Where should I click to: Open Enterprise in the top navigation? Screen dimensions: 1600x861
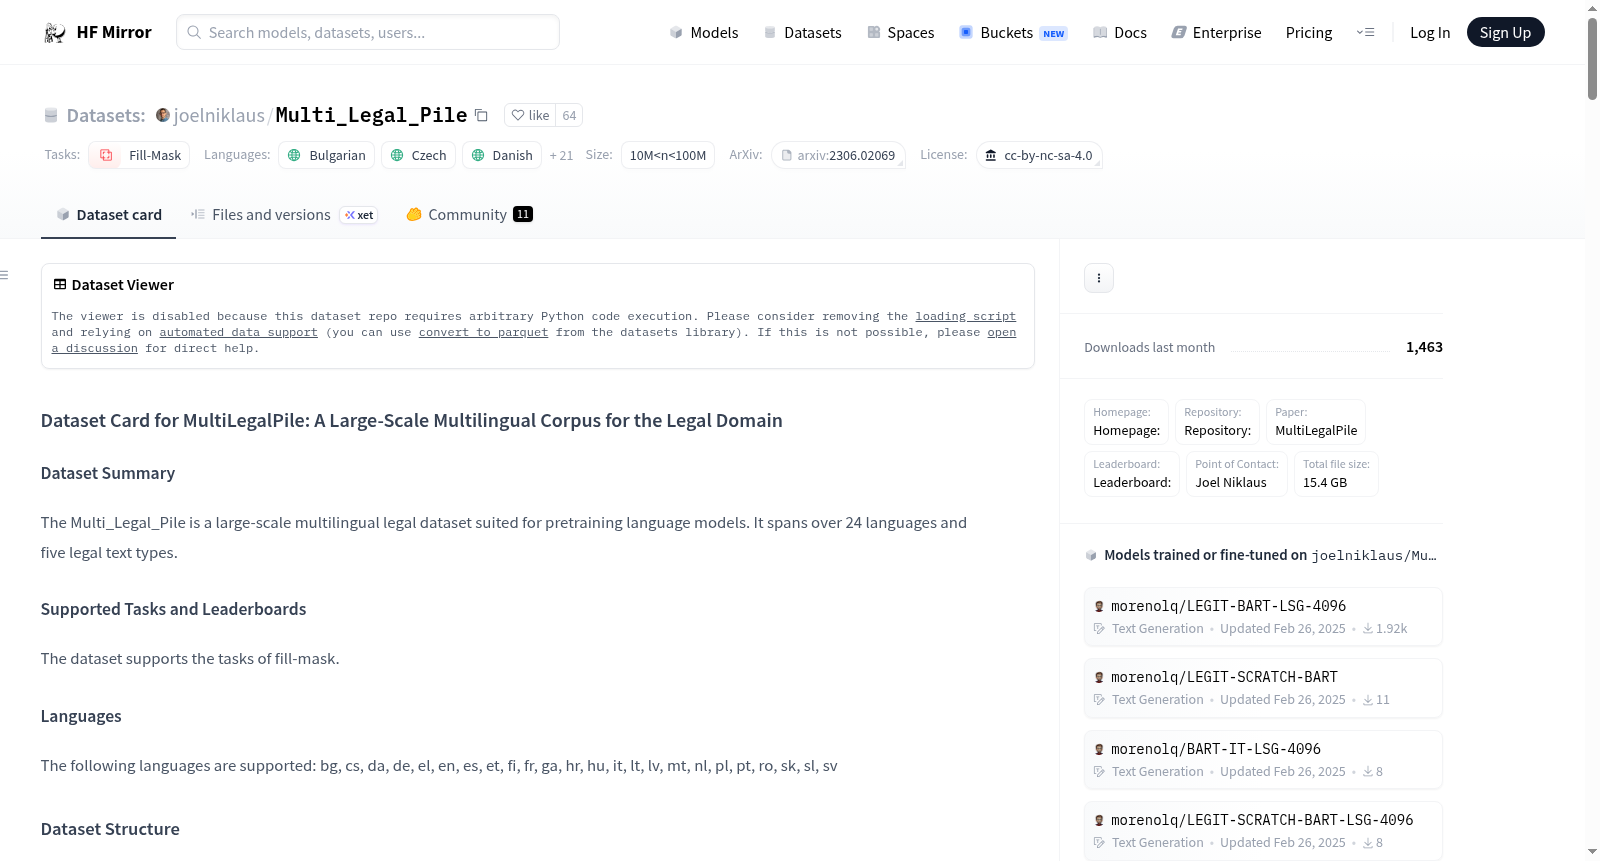1216,33
